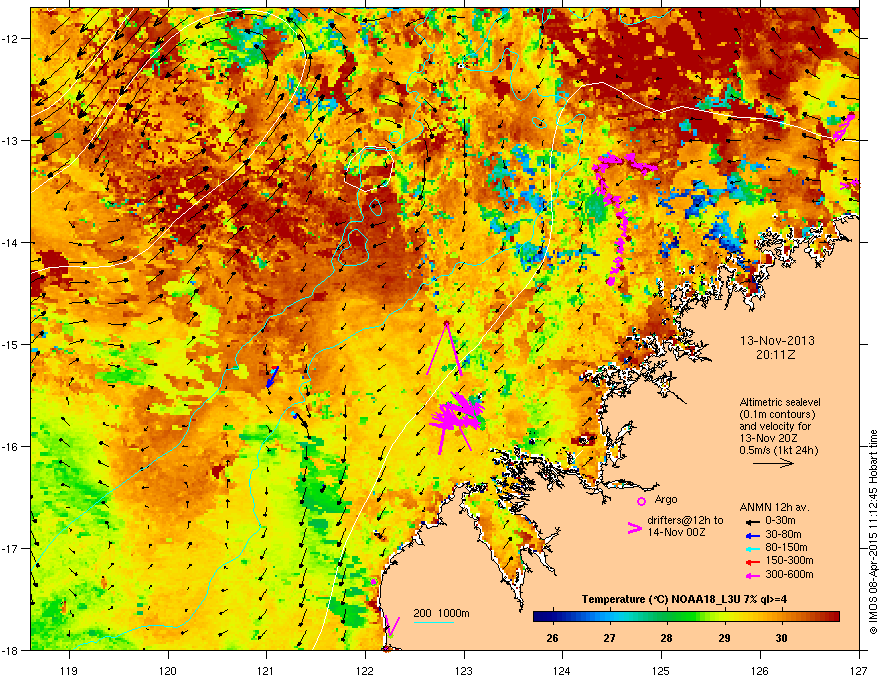Click the Argo float circle near 122 longitude coast
Viewport: 880px width, 680px height.
[373, 582]
